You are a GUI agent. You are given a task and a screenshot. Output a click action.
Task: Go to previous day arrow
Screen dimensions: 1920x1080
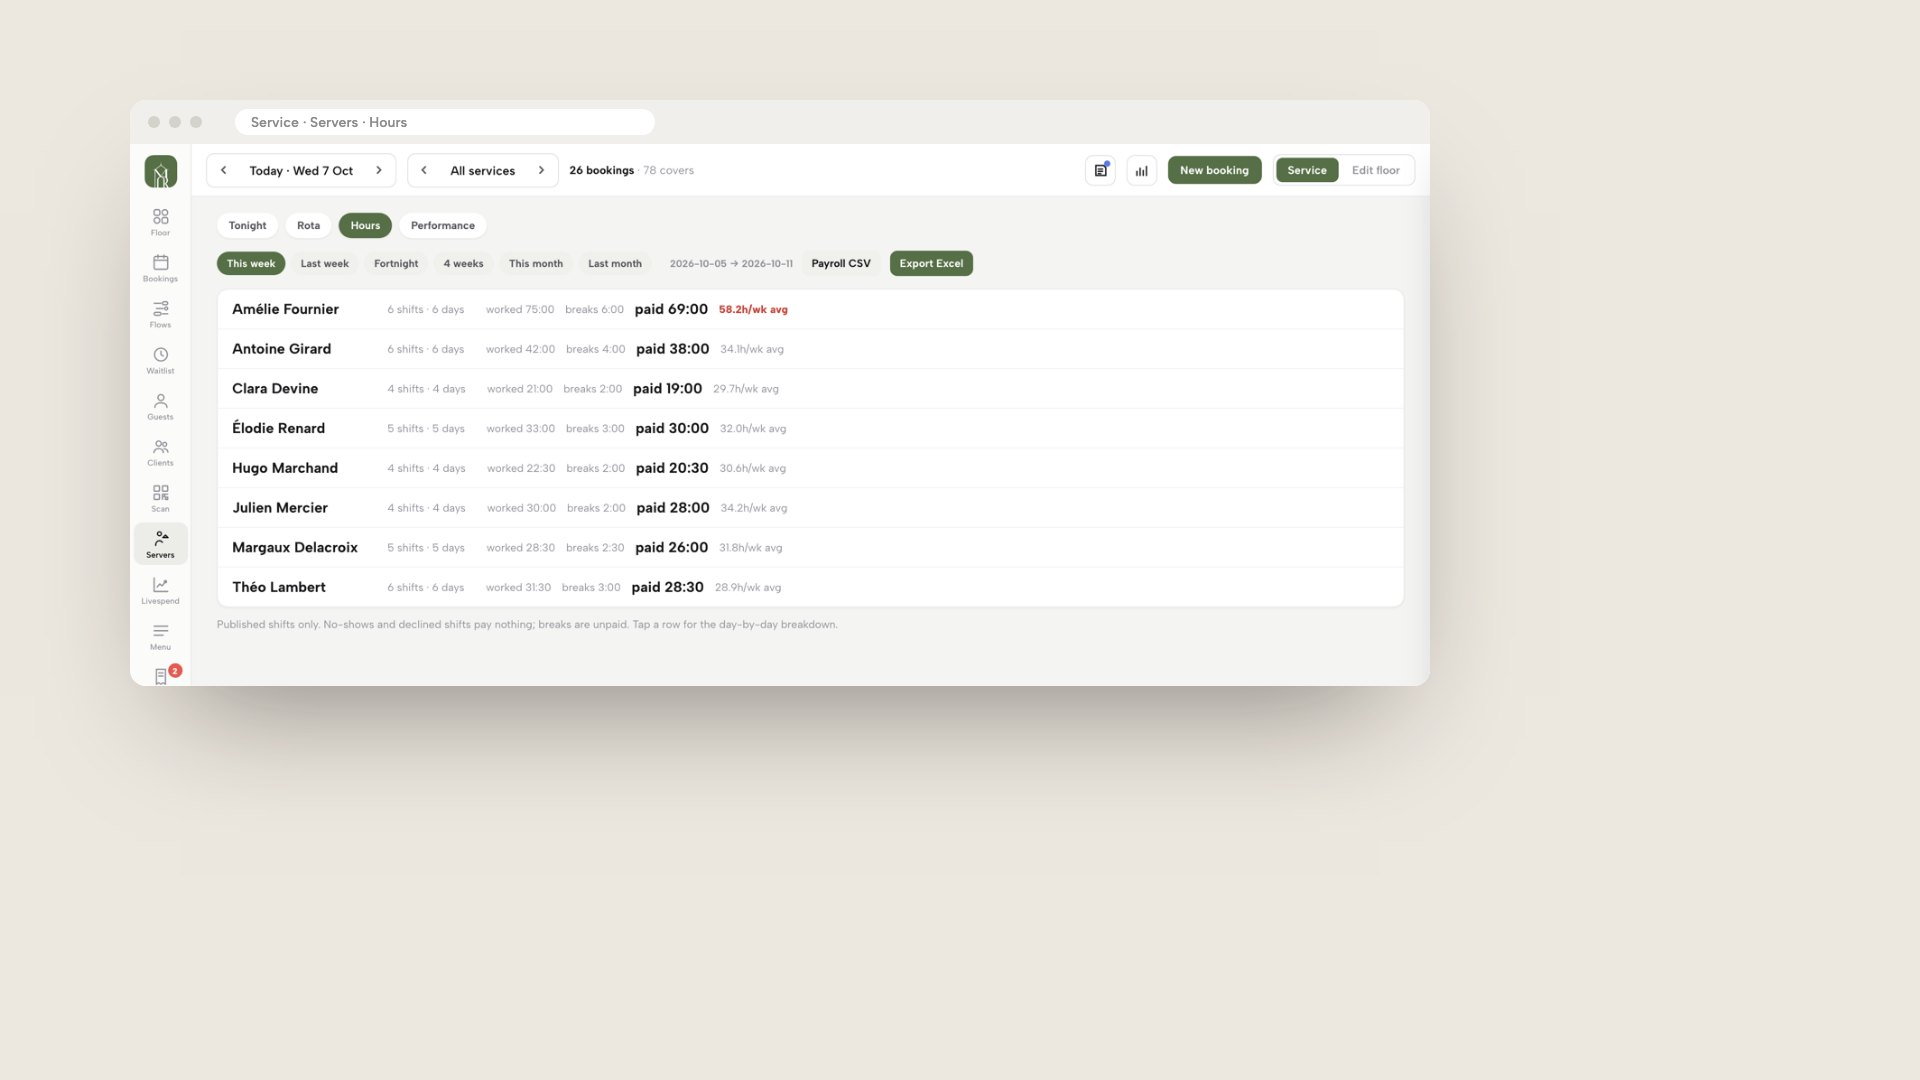(224, 170)
